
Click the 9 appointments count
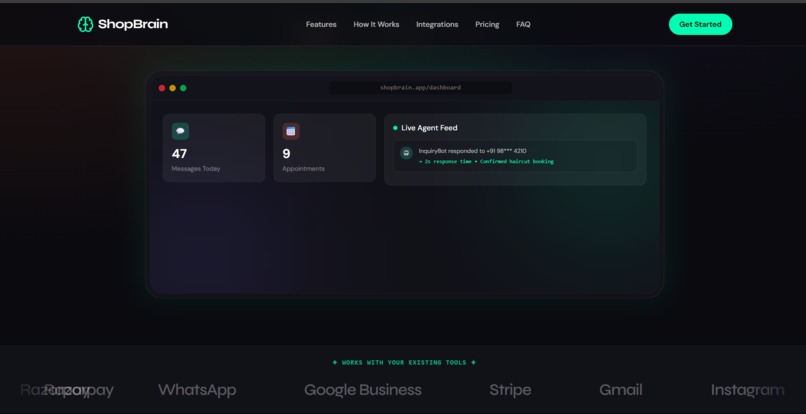coord(286,154)
